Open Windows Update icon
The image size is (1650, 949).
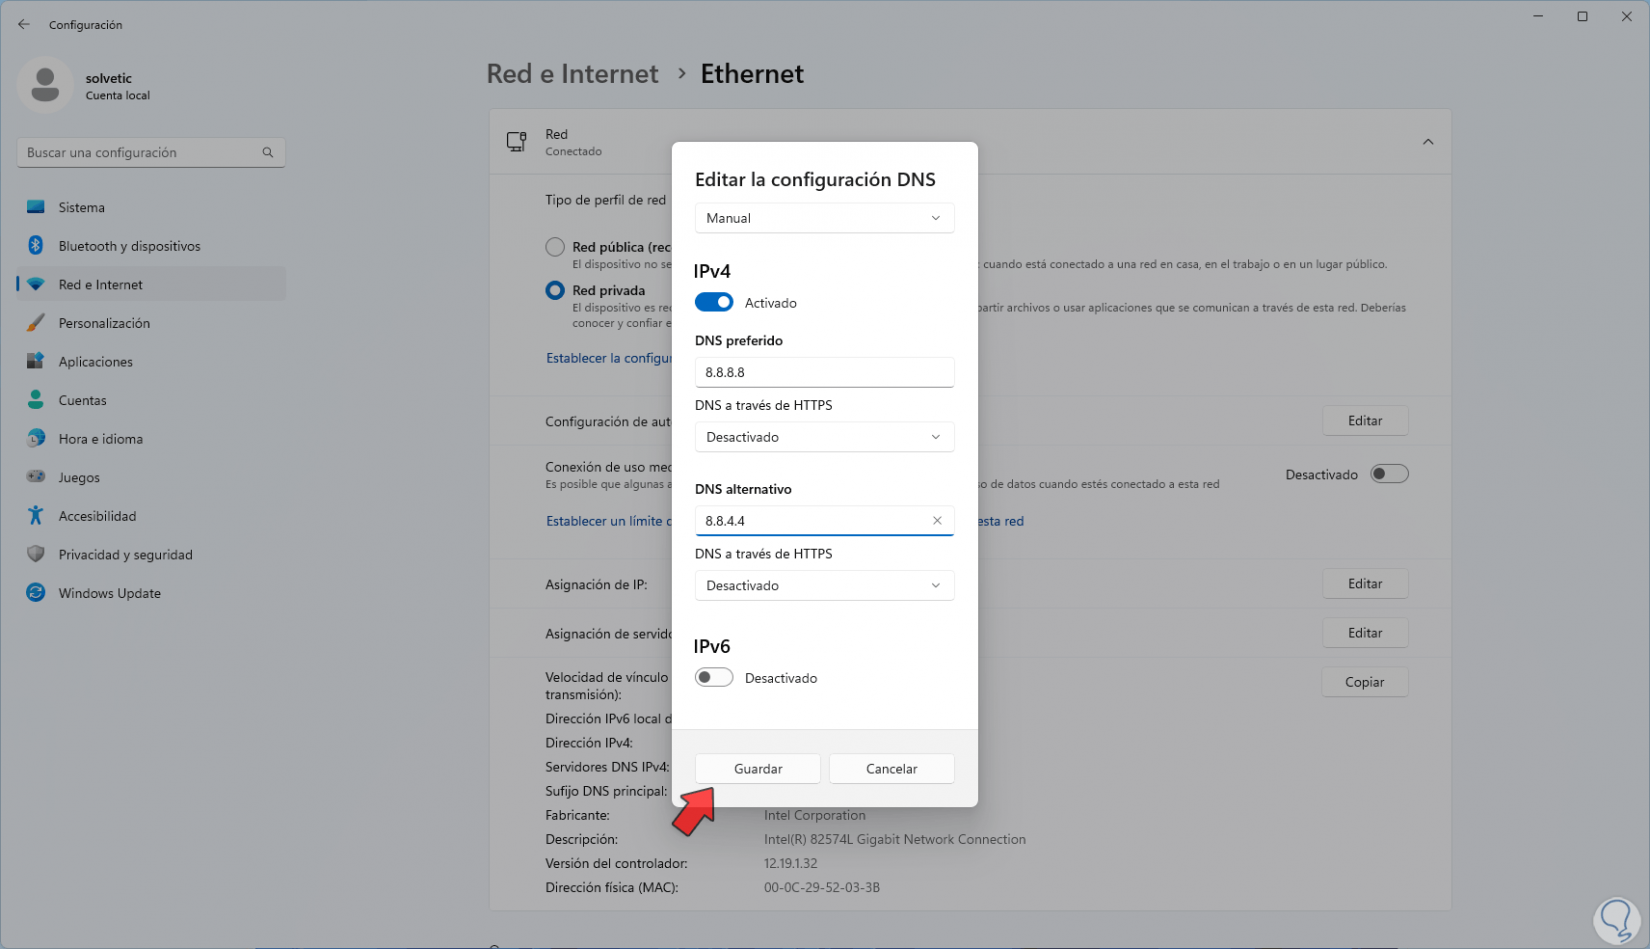pyautogui.click(x=36, y=593)
